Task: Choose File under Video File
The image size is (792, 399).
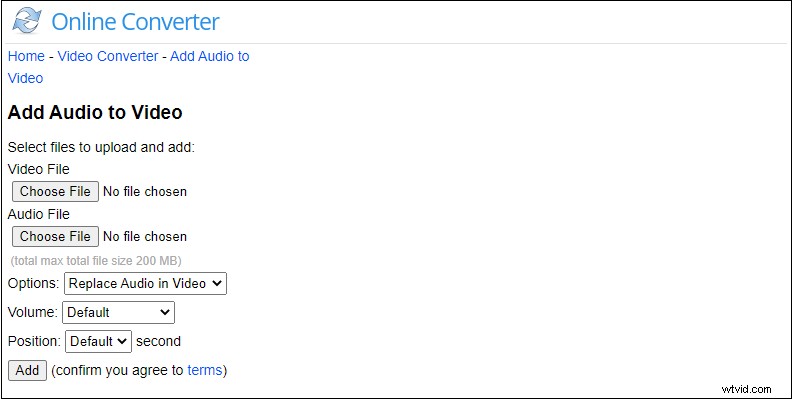Action: click(55, 191)
